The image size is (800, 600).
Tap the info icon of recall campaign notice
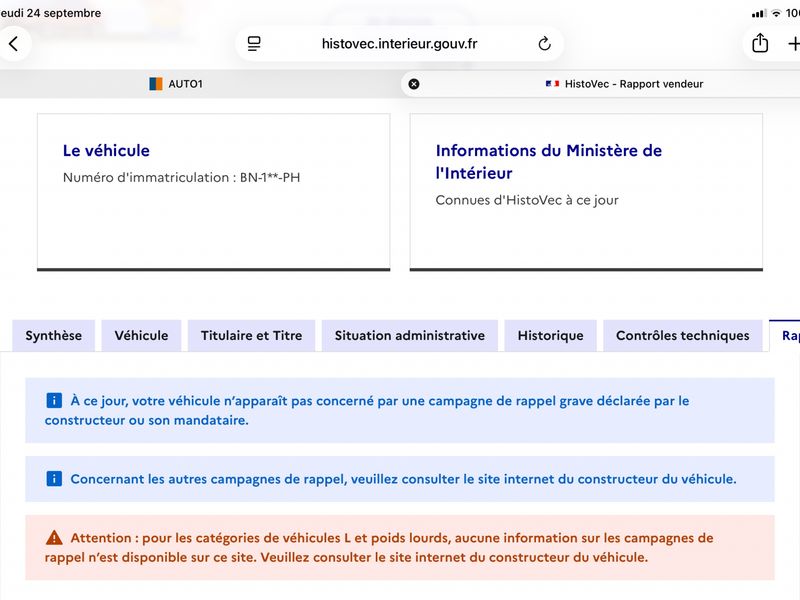(54, 401)
